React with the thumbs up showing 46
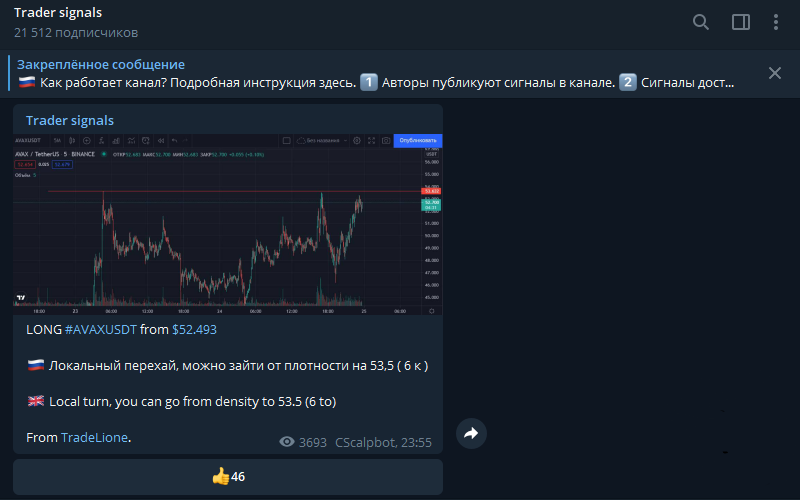The height and width of the screenshot is (500, 800). (228, 477)
